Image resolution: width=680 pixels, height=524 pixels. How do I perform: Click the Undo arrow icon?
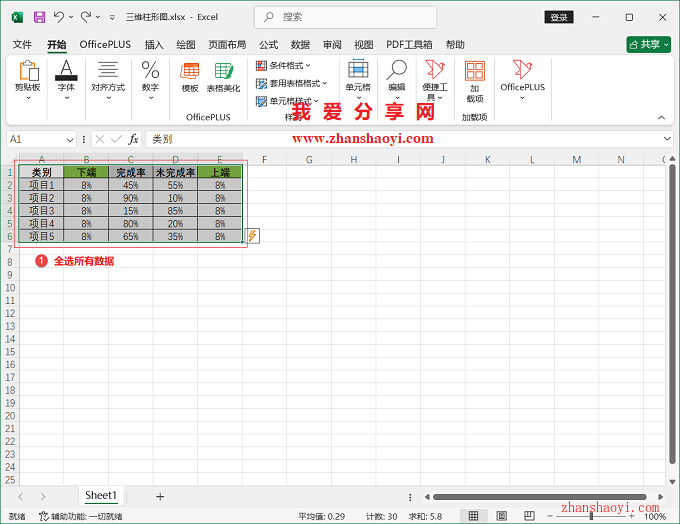(59, 17)
